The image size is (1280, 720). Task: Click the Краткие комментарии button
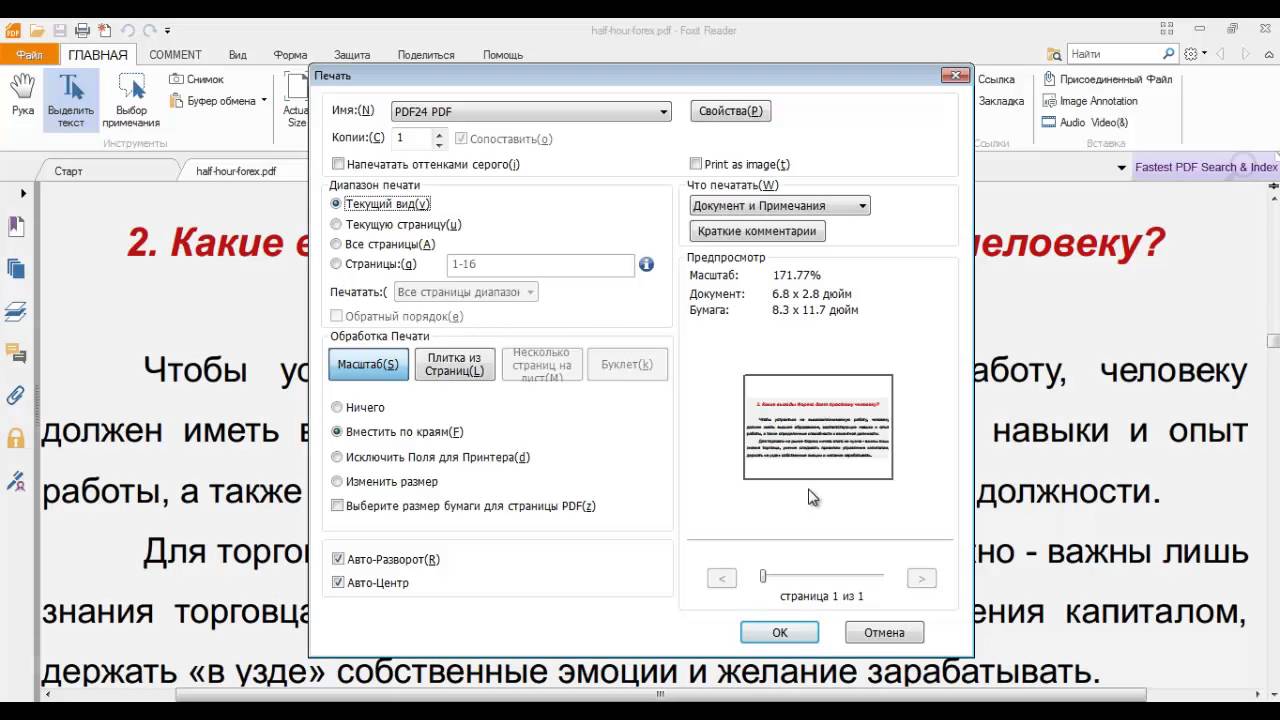coord(757,231)
